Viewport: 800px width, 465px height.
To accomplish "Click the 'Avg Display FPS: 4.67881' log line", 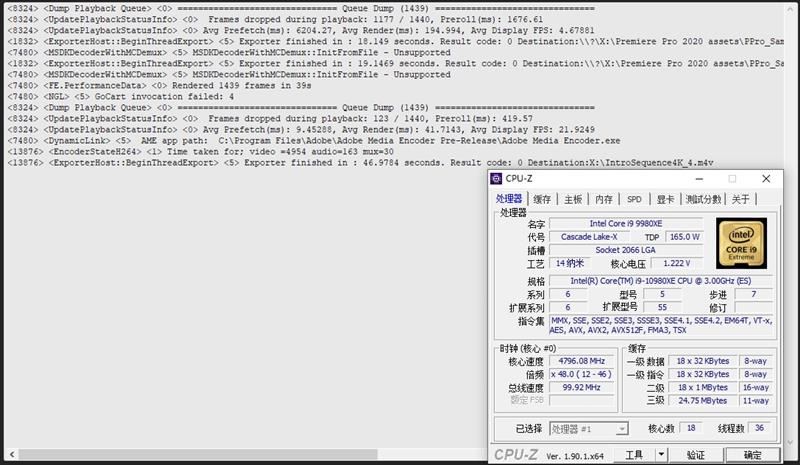I will 301,31.
